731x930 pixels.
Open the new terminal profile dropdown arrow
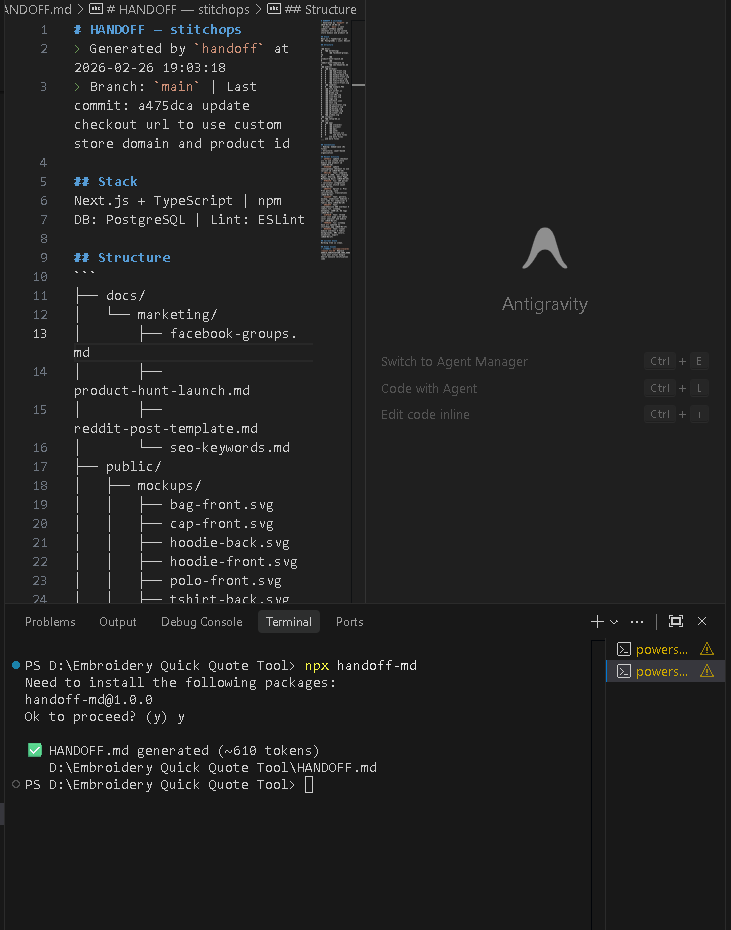[614, 622]
